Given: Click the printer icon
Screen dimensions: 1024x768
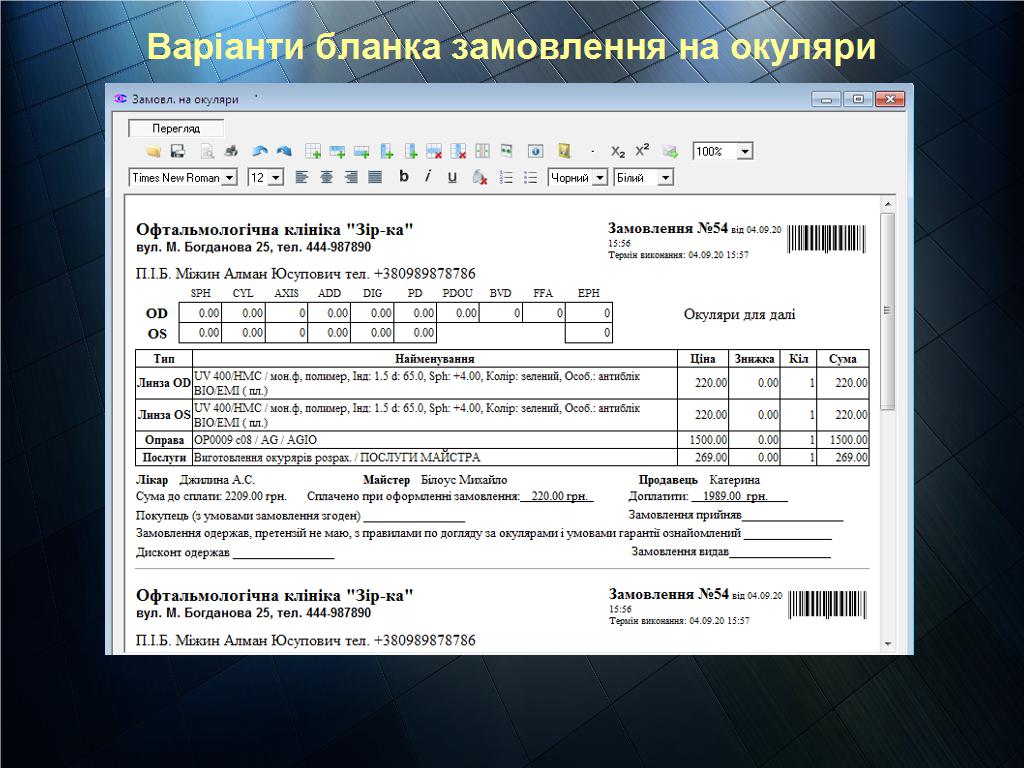Looking at the screenshot, I should click(x=231, y=151).
